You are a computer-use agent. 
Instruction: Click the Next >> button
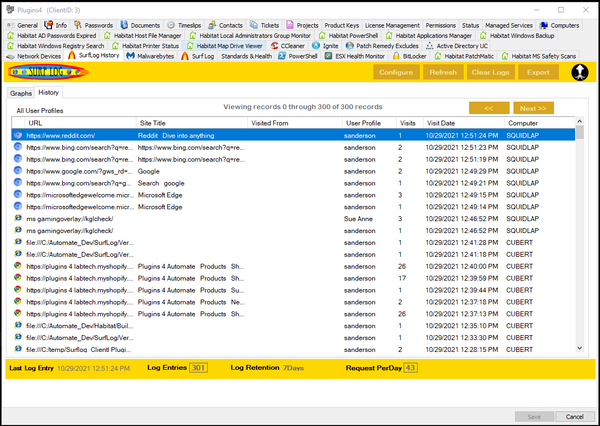[533, 108]
